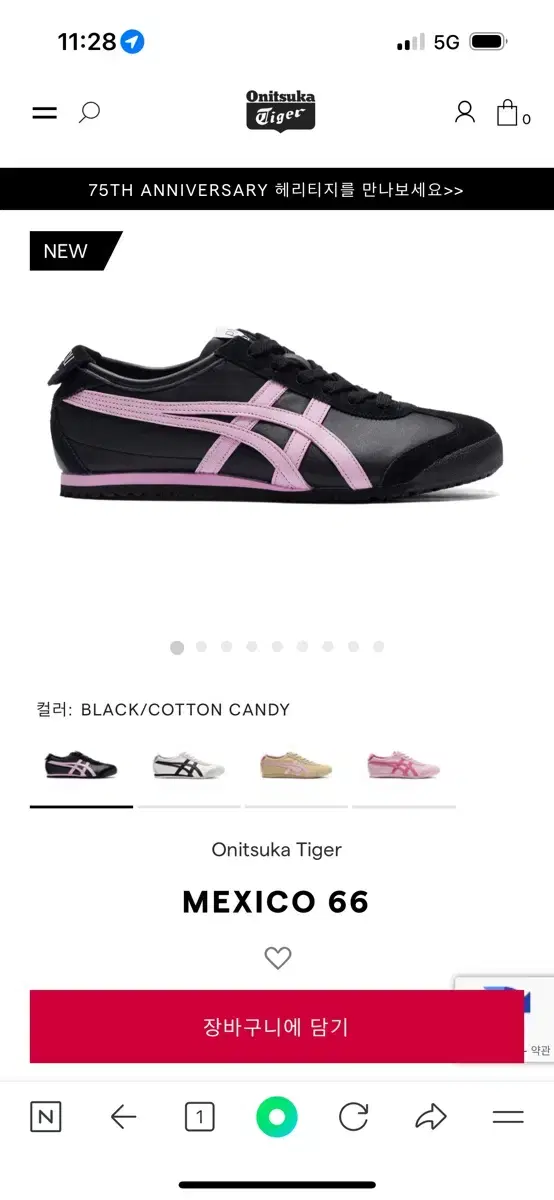Go back with browser back arrow
554x1200 pixels.
click(x=123, y=1117)
